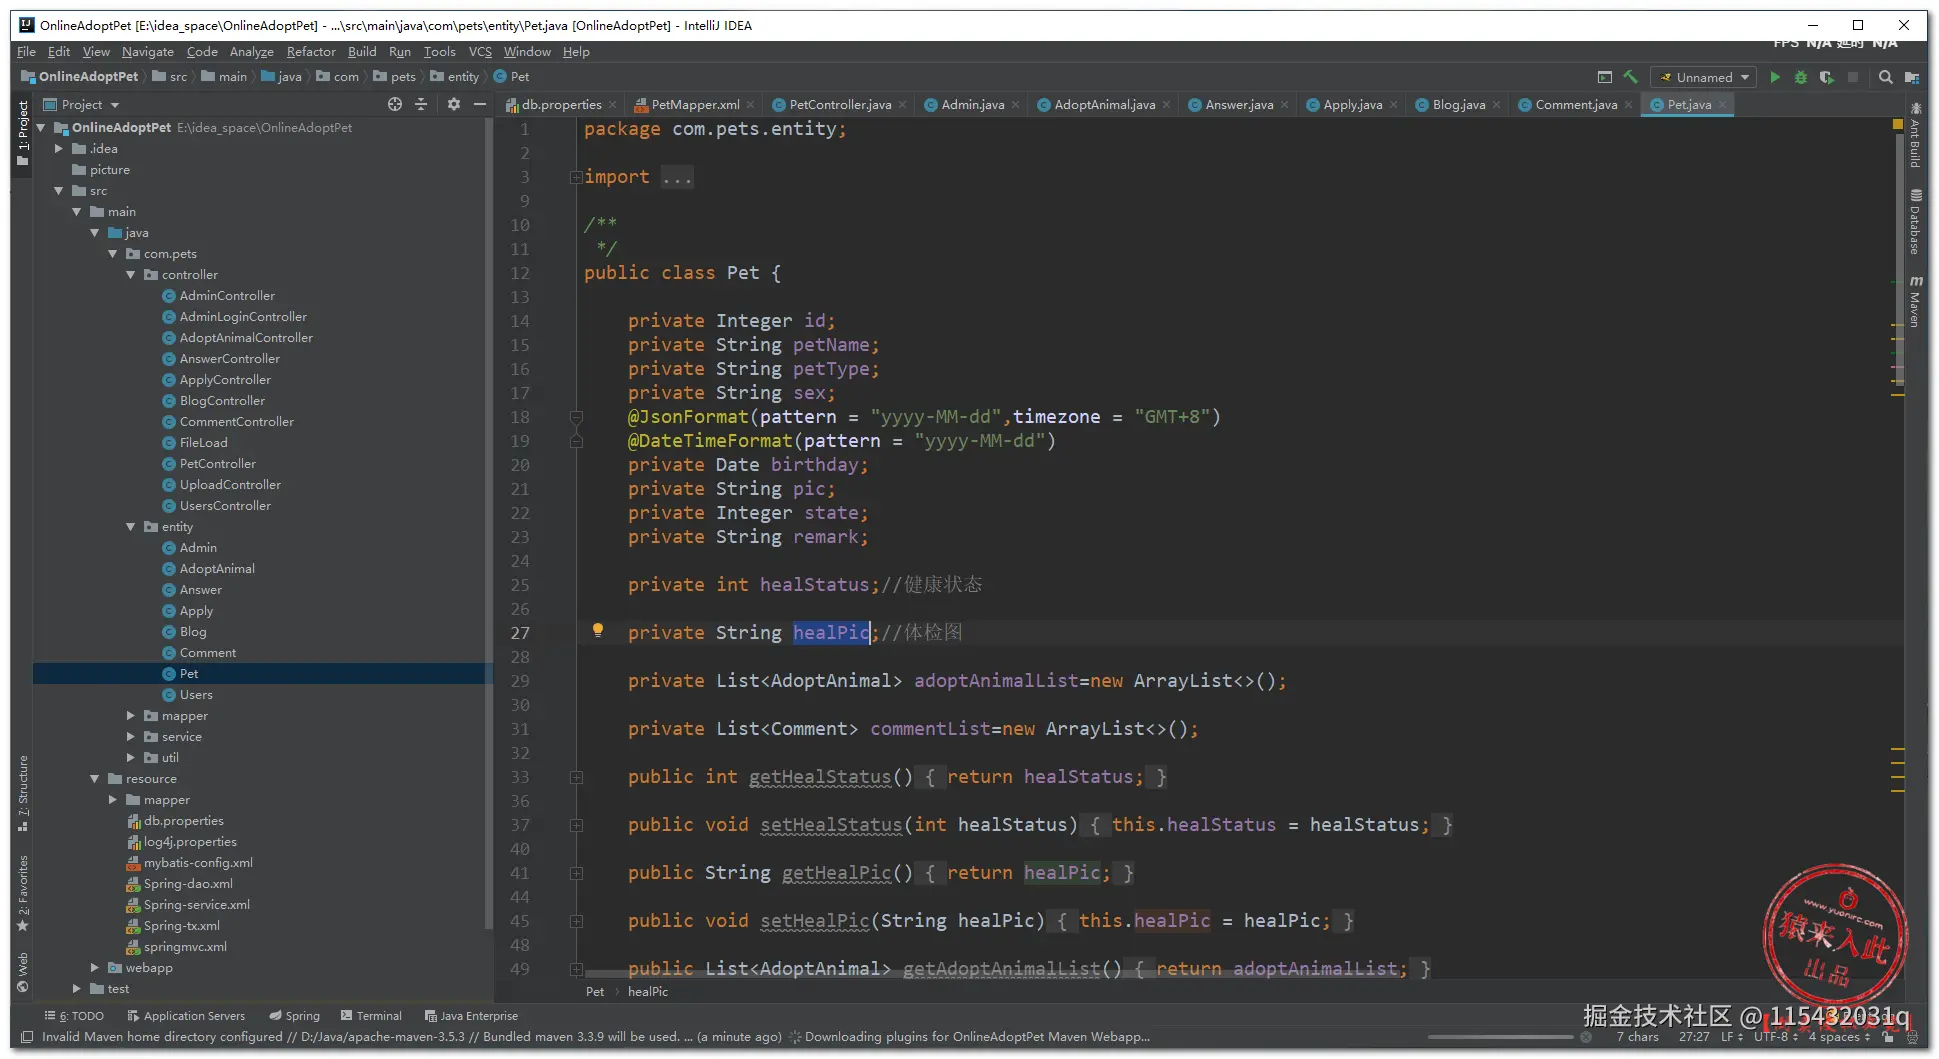Open the Unnamed run configuration dropdown
Image resolution: width=1939 pixels, height=1059 pixels.
point(1705,77)
